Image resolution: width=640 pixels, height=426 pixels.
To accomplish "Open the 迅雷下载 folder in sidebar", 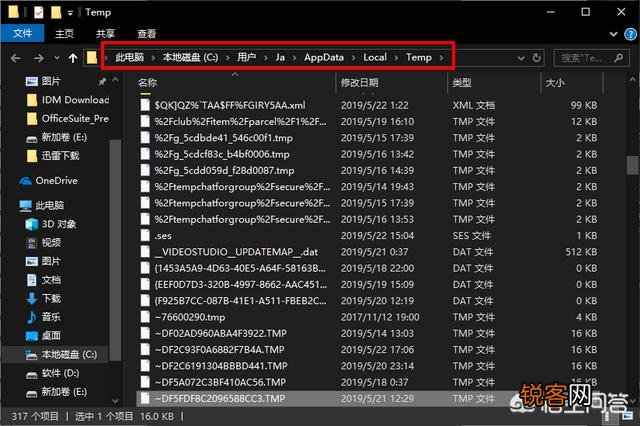I will click(x=53, y=155).
